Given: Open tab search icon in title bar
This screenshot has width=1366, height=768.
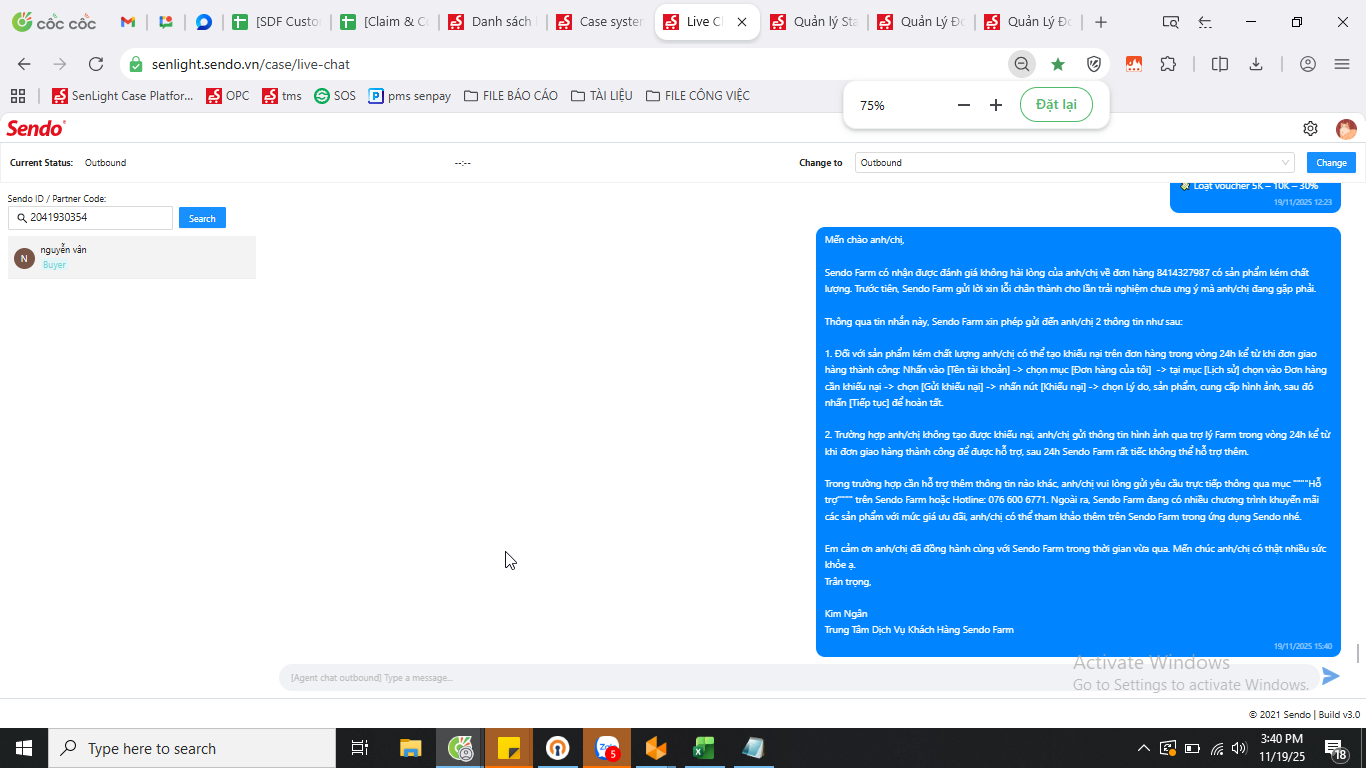Looking at the screenshot, I should 1171,22.
